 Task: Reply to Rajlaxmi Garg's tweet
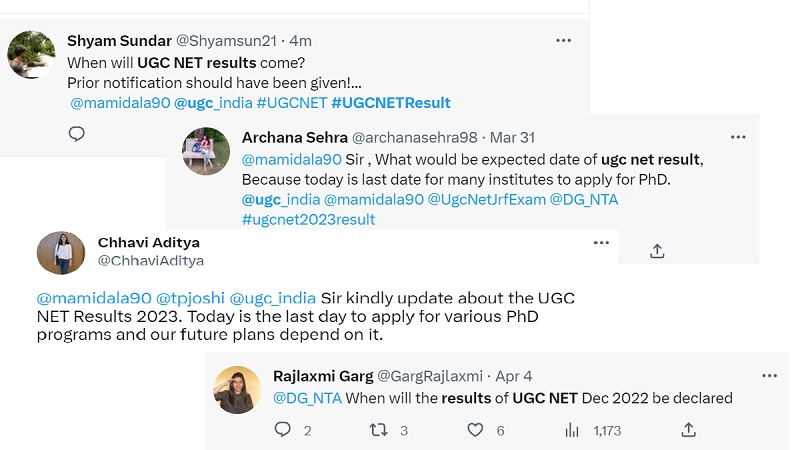click(283, 430)
